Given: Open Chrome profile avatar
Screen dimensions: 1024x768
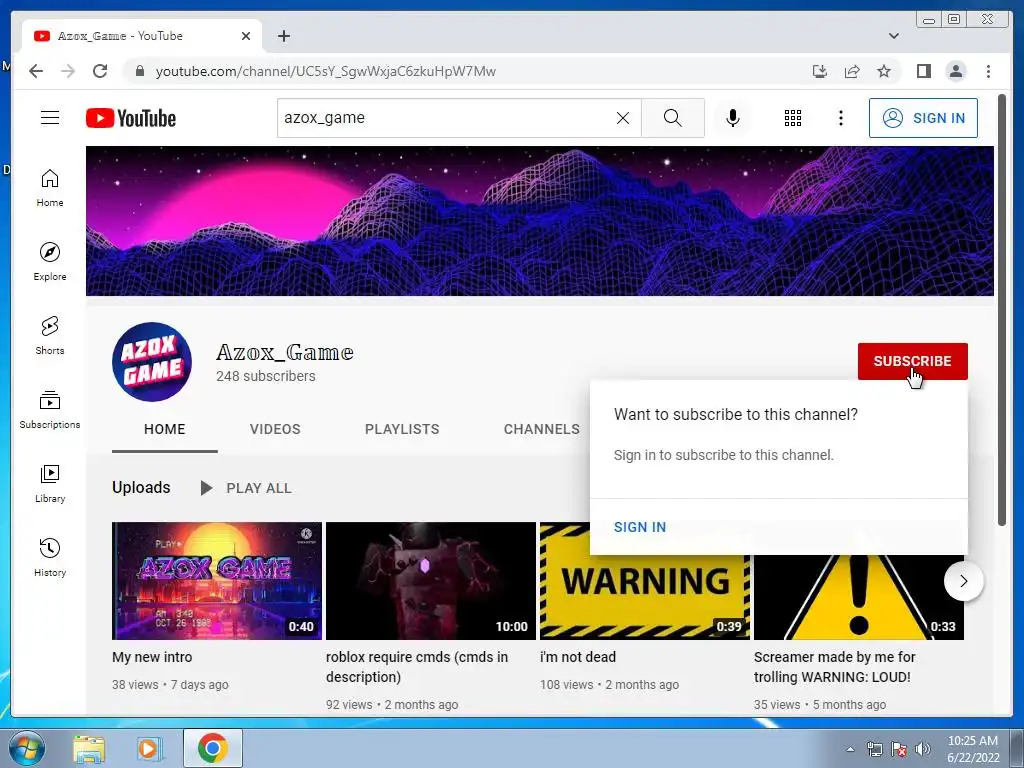Looking at the screenshot, I should tap(955, 71).
